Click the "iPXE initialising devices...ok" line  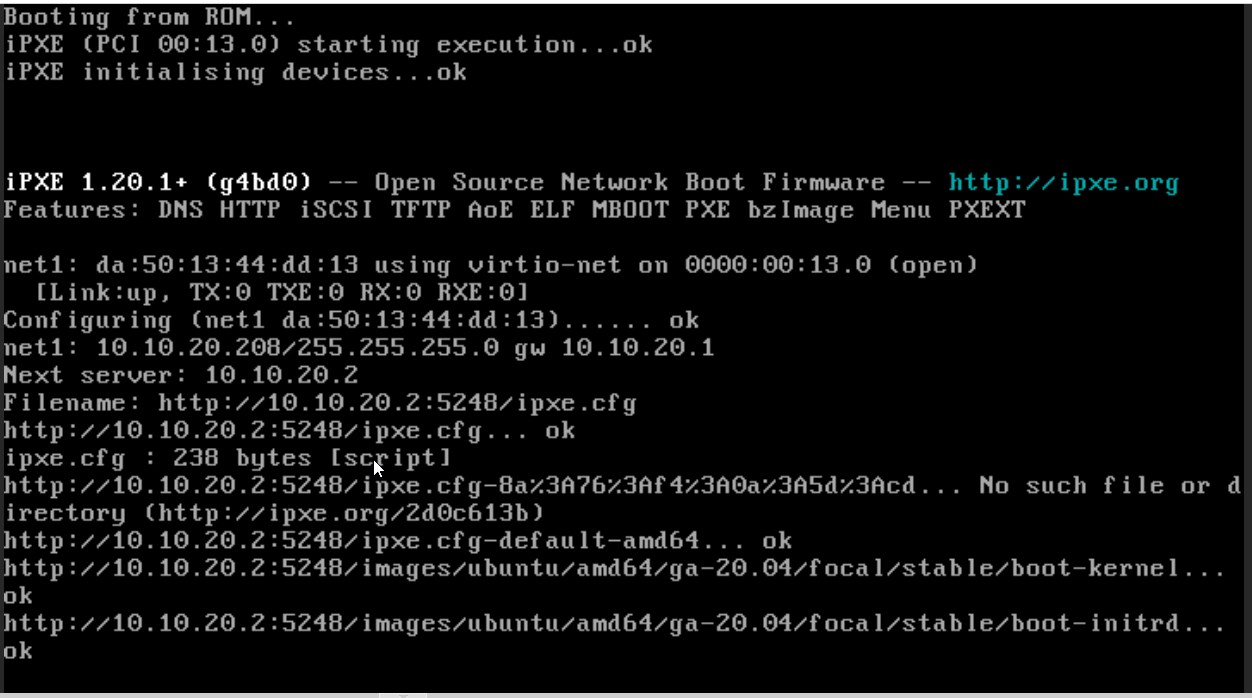tap(236, 72)
